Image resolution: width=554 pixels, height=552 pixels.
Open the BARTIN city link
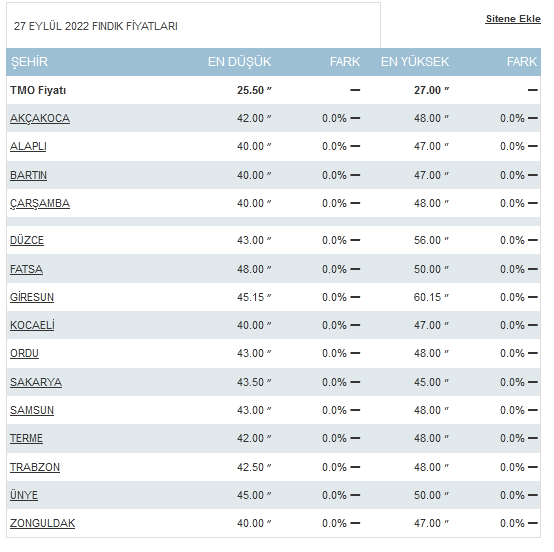click(x=28, y=175)
